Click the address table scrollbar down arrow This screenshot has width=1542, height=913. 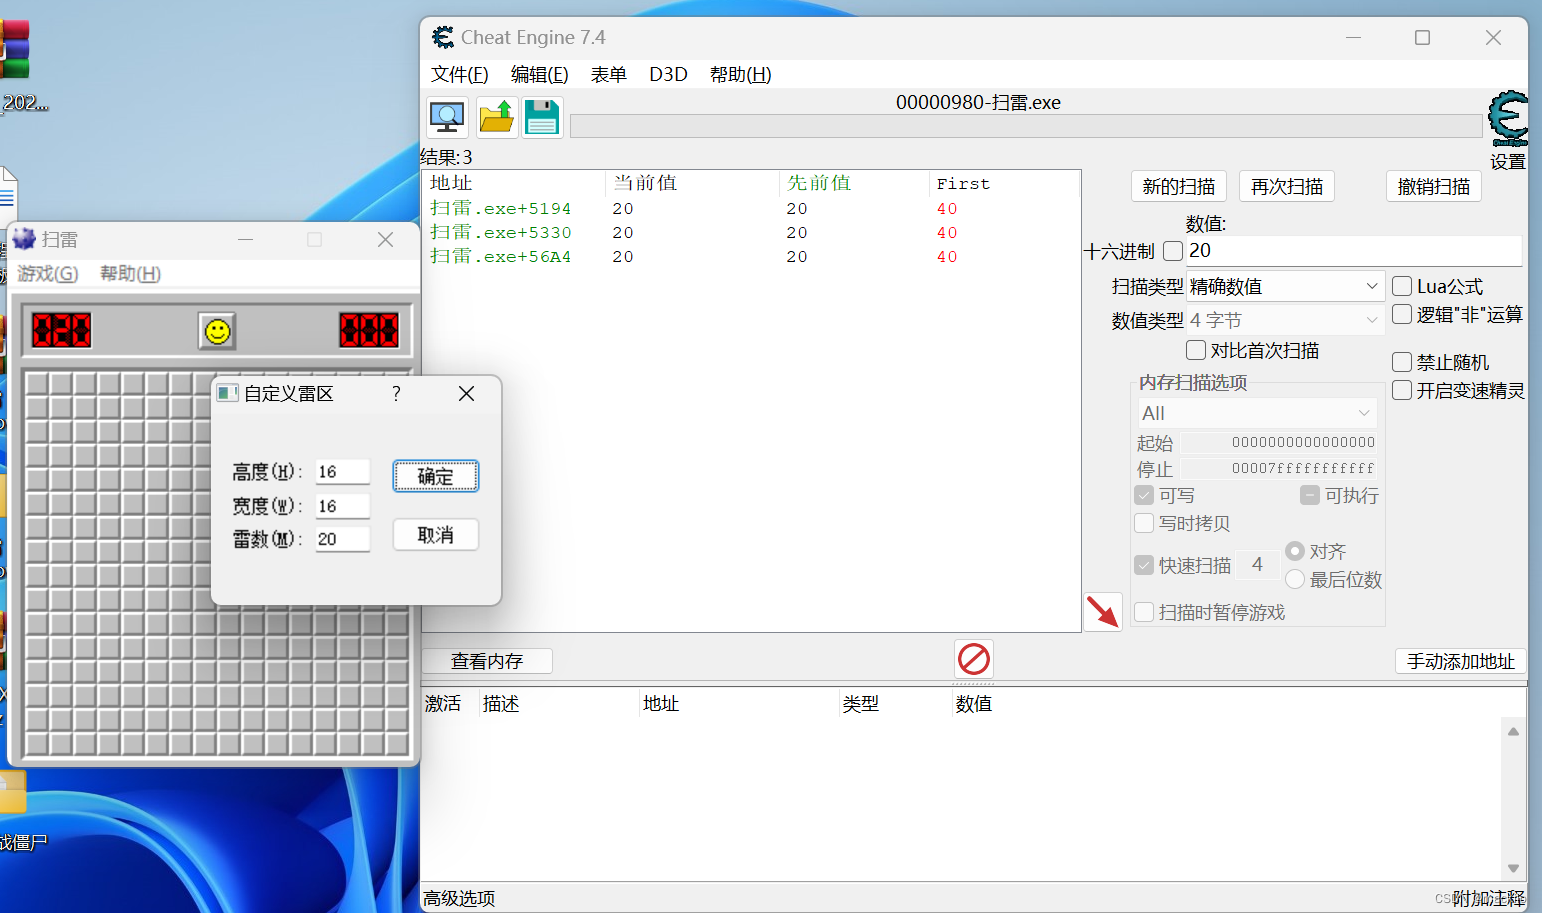click(x=1513, y=868)
